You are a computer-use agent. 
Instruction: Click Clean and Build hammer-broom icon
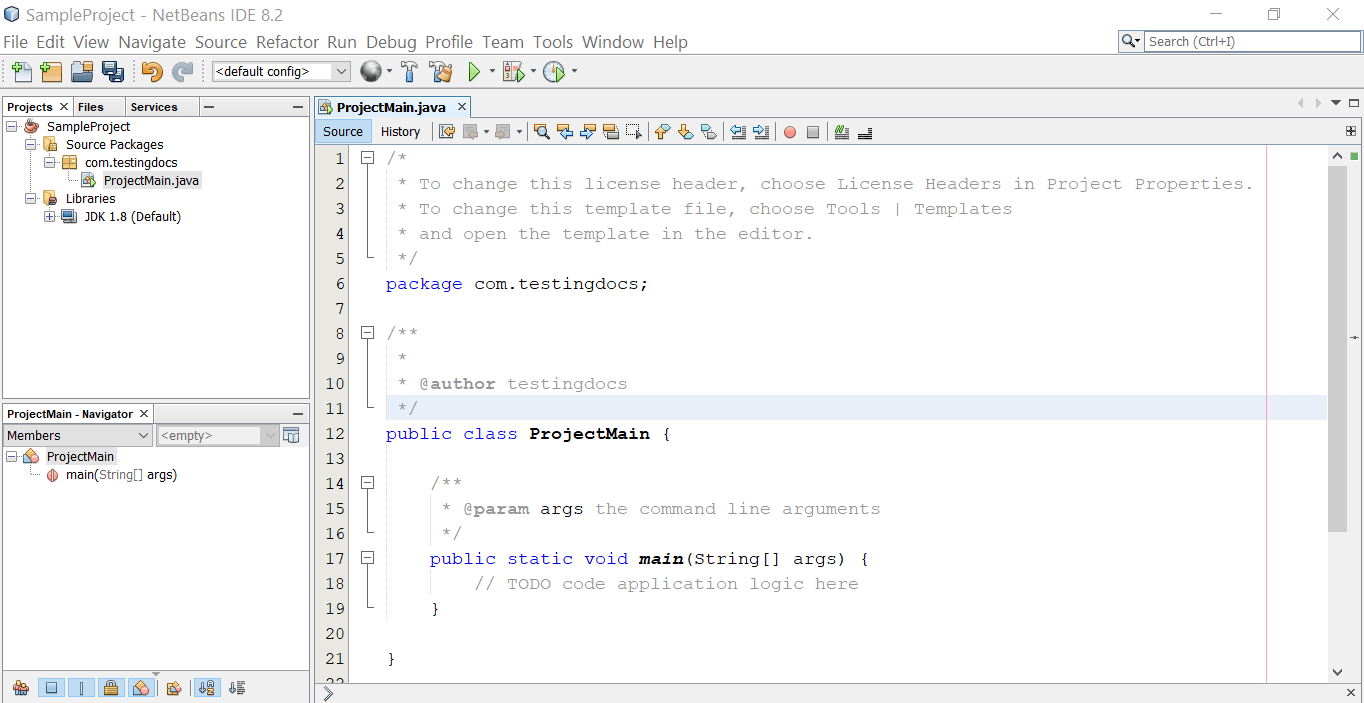tap(440, 71)
